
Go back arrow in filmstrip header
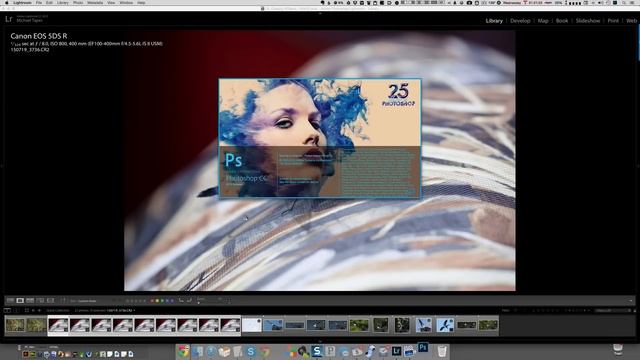33,311
